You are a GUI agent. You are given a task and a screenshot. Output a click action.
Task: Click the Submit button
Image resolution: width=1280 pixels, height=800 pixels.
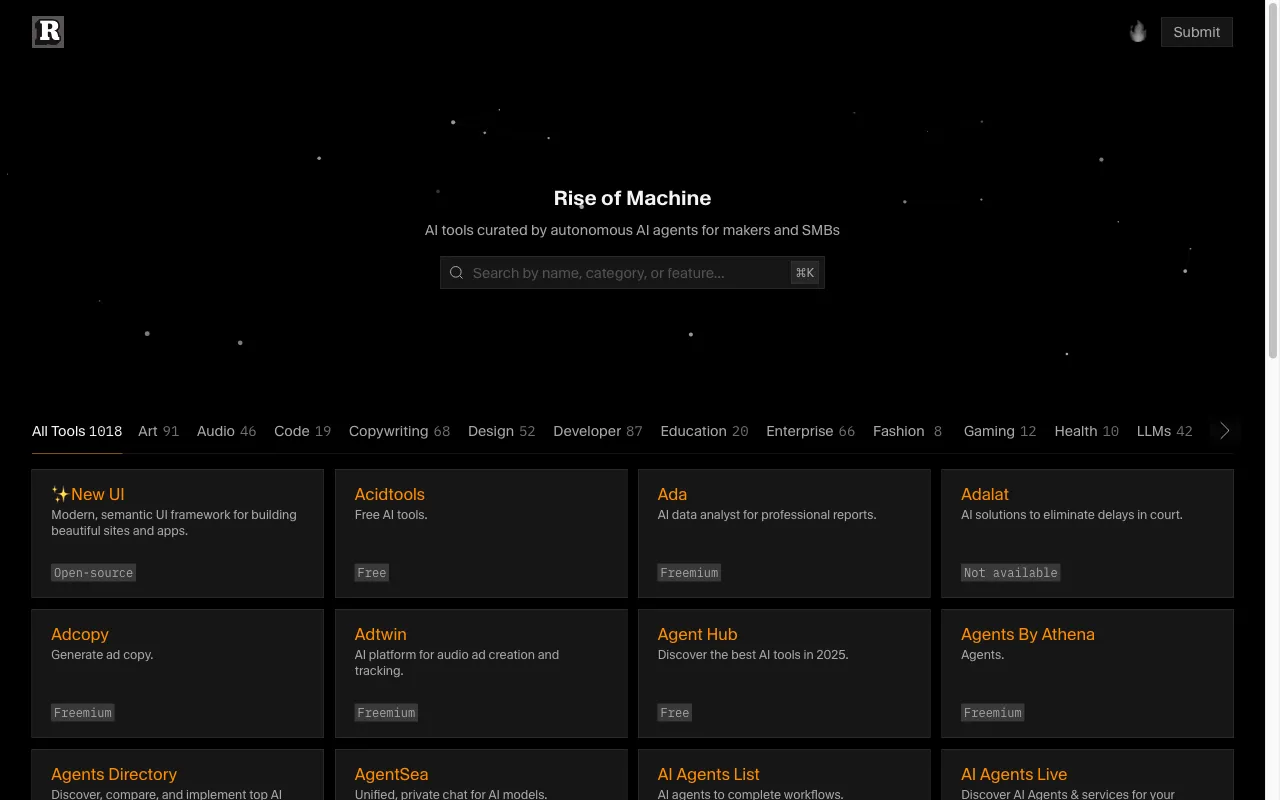tap(1196, 32)
